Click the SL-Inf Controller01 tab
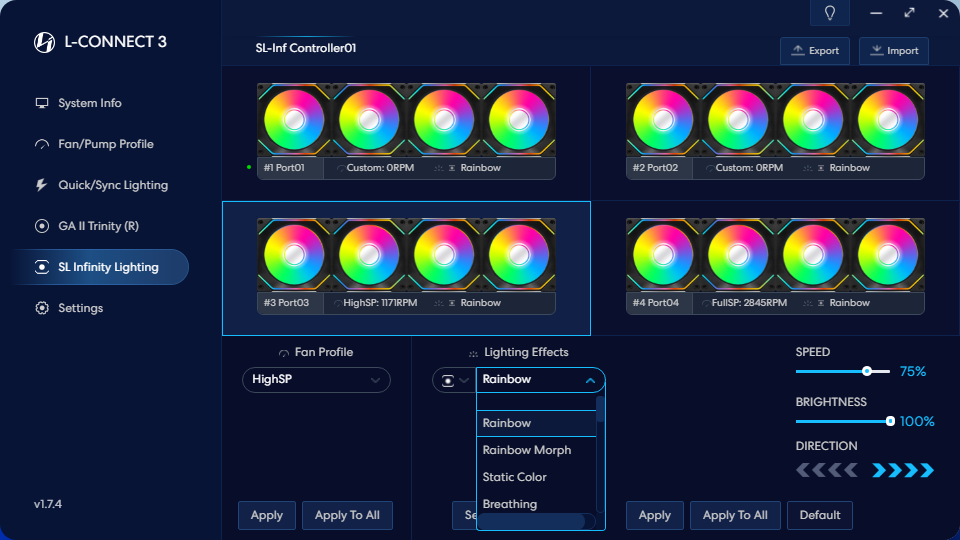This screenshot has width=960, height=540. click(x=306, y=48)
